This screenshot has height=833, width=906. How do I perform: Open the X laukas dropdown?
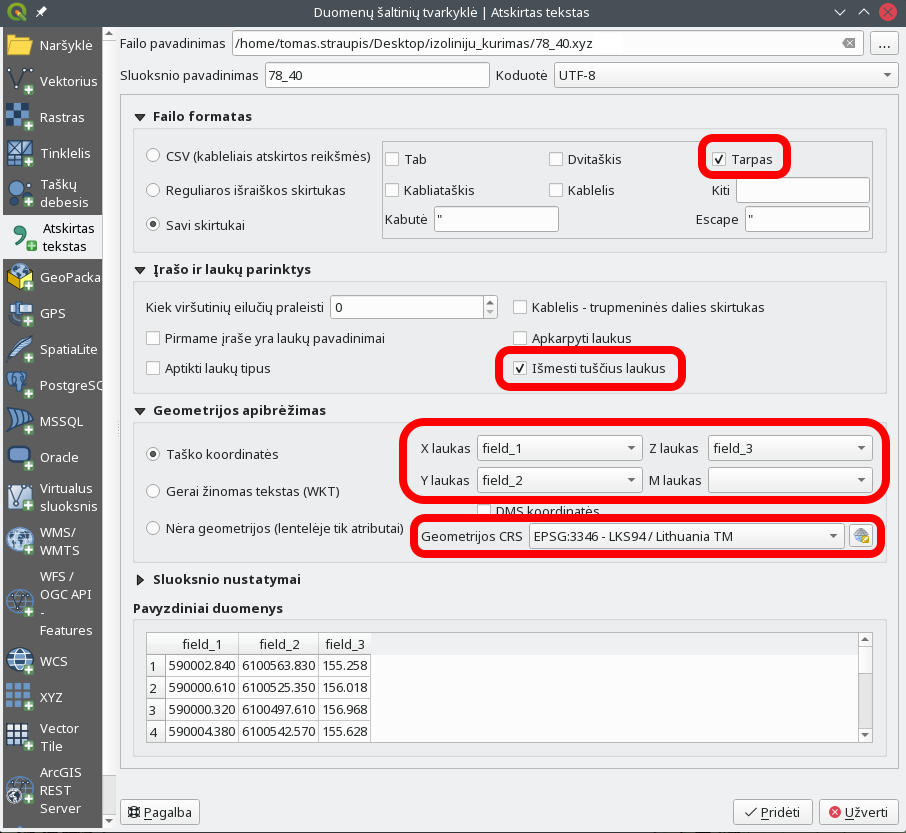click(x=559, y=448)
